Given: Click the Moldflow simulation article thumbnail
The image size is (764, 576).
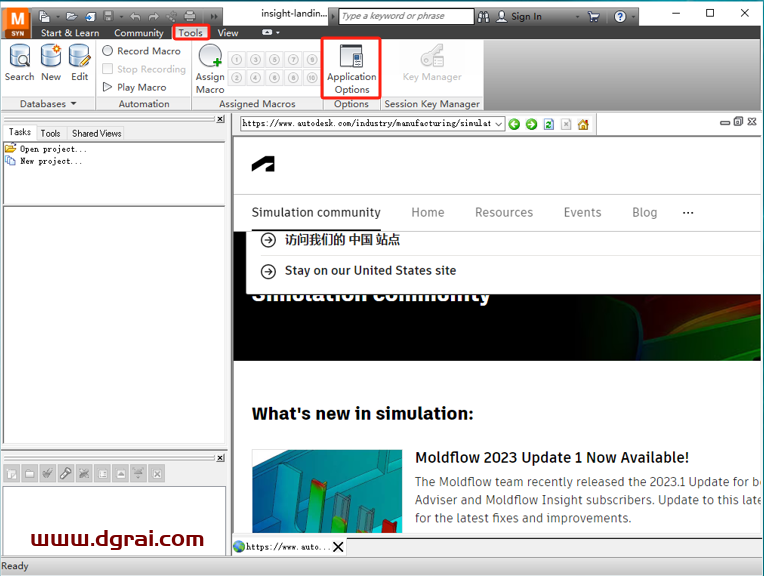Looking at the screenshot, I should point(327,491).
